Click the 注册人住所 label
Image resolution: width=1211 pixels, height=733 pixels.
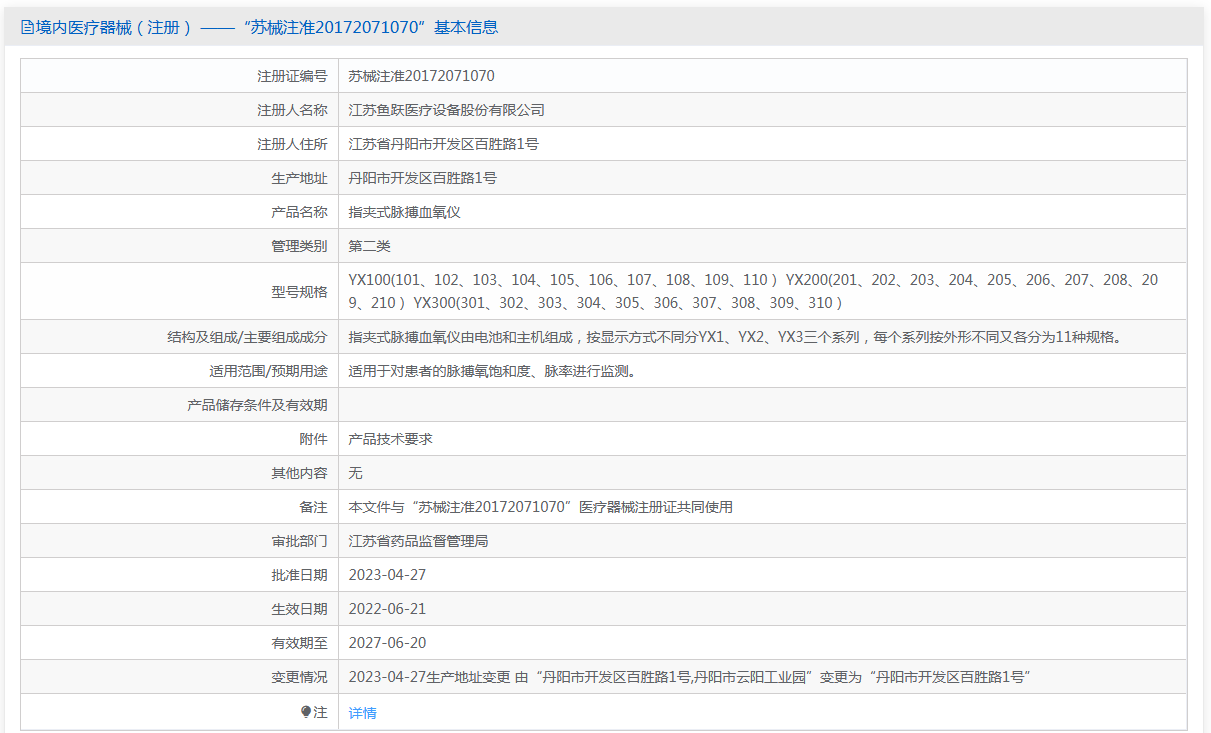(x=292, y=144)
